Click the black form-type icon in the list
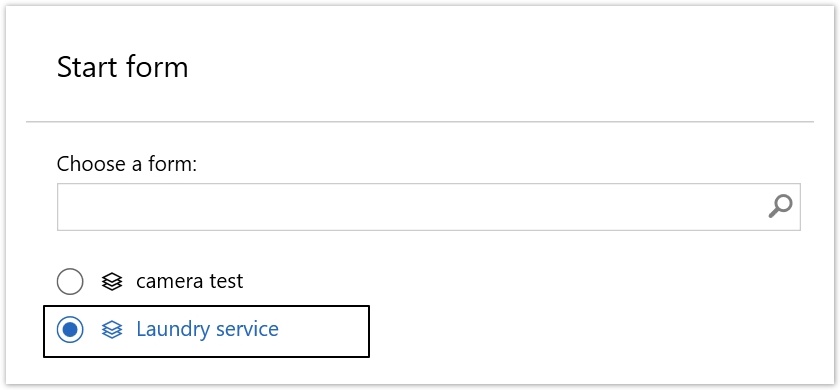 coord(112,282)
